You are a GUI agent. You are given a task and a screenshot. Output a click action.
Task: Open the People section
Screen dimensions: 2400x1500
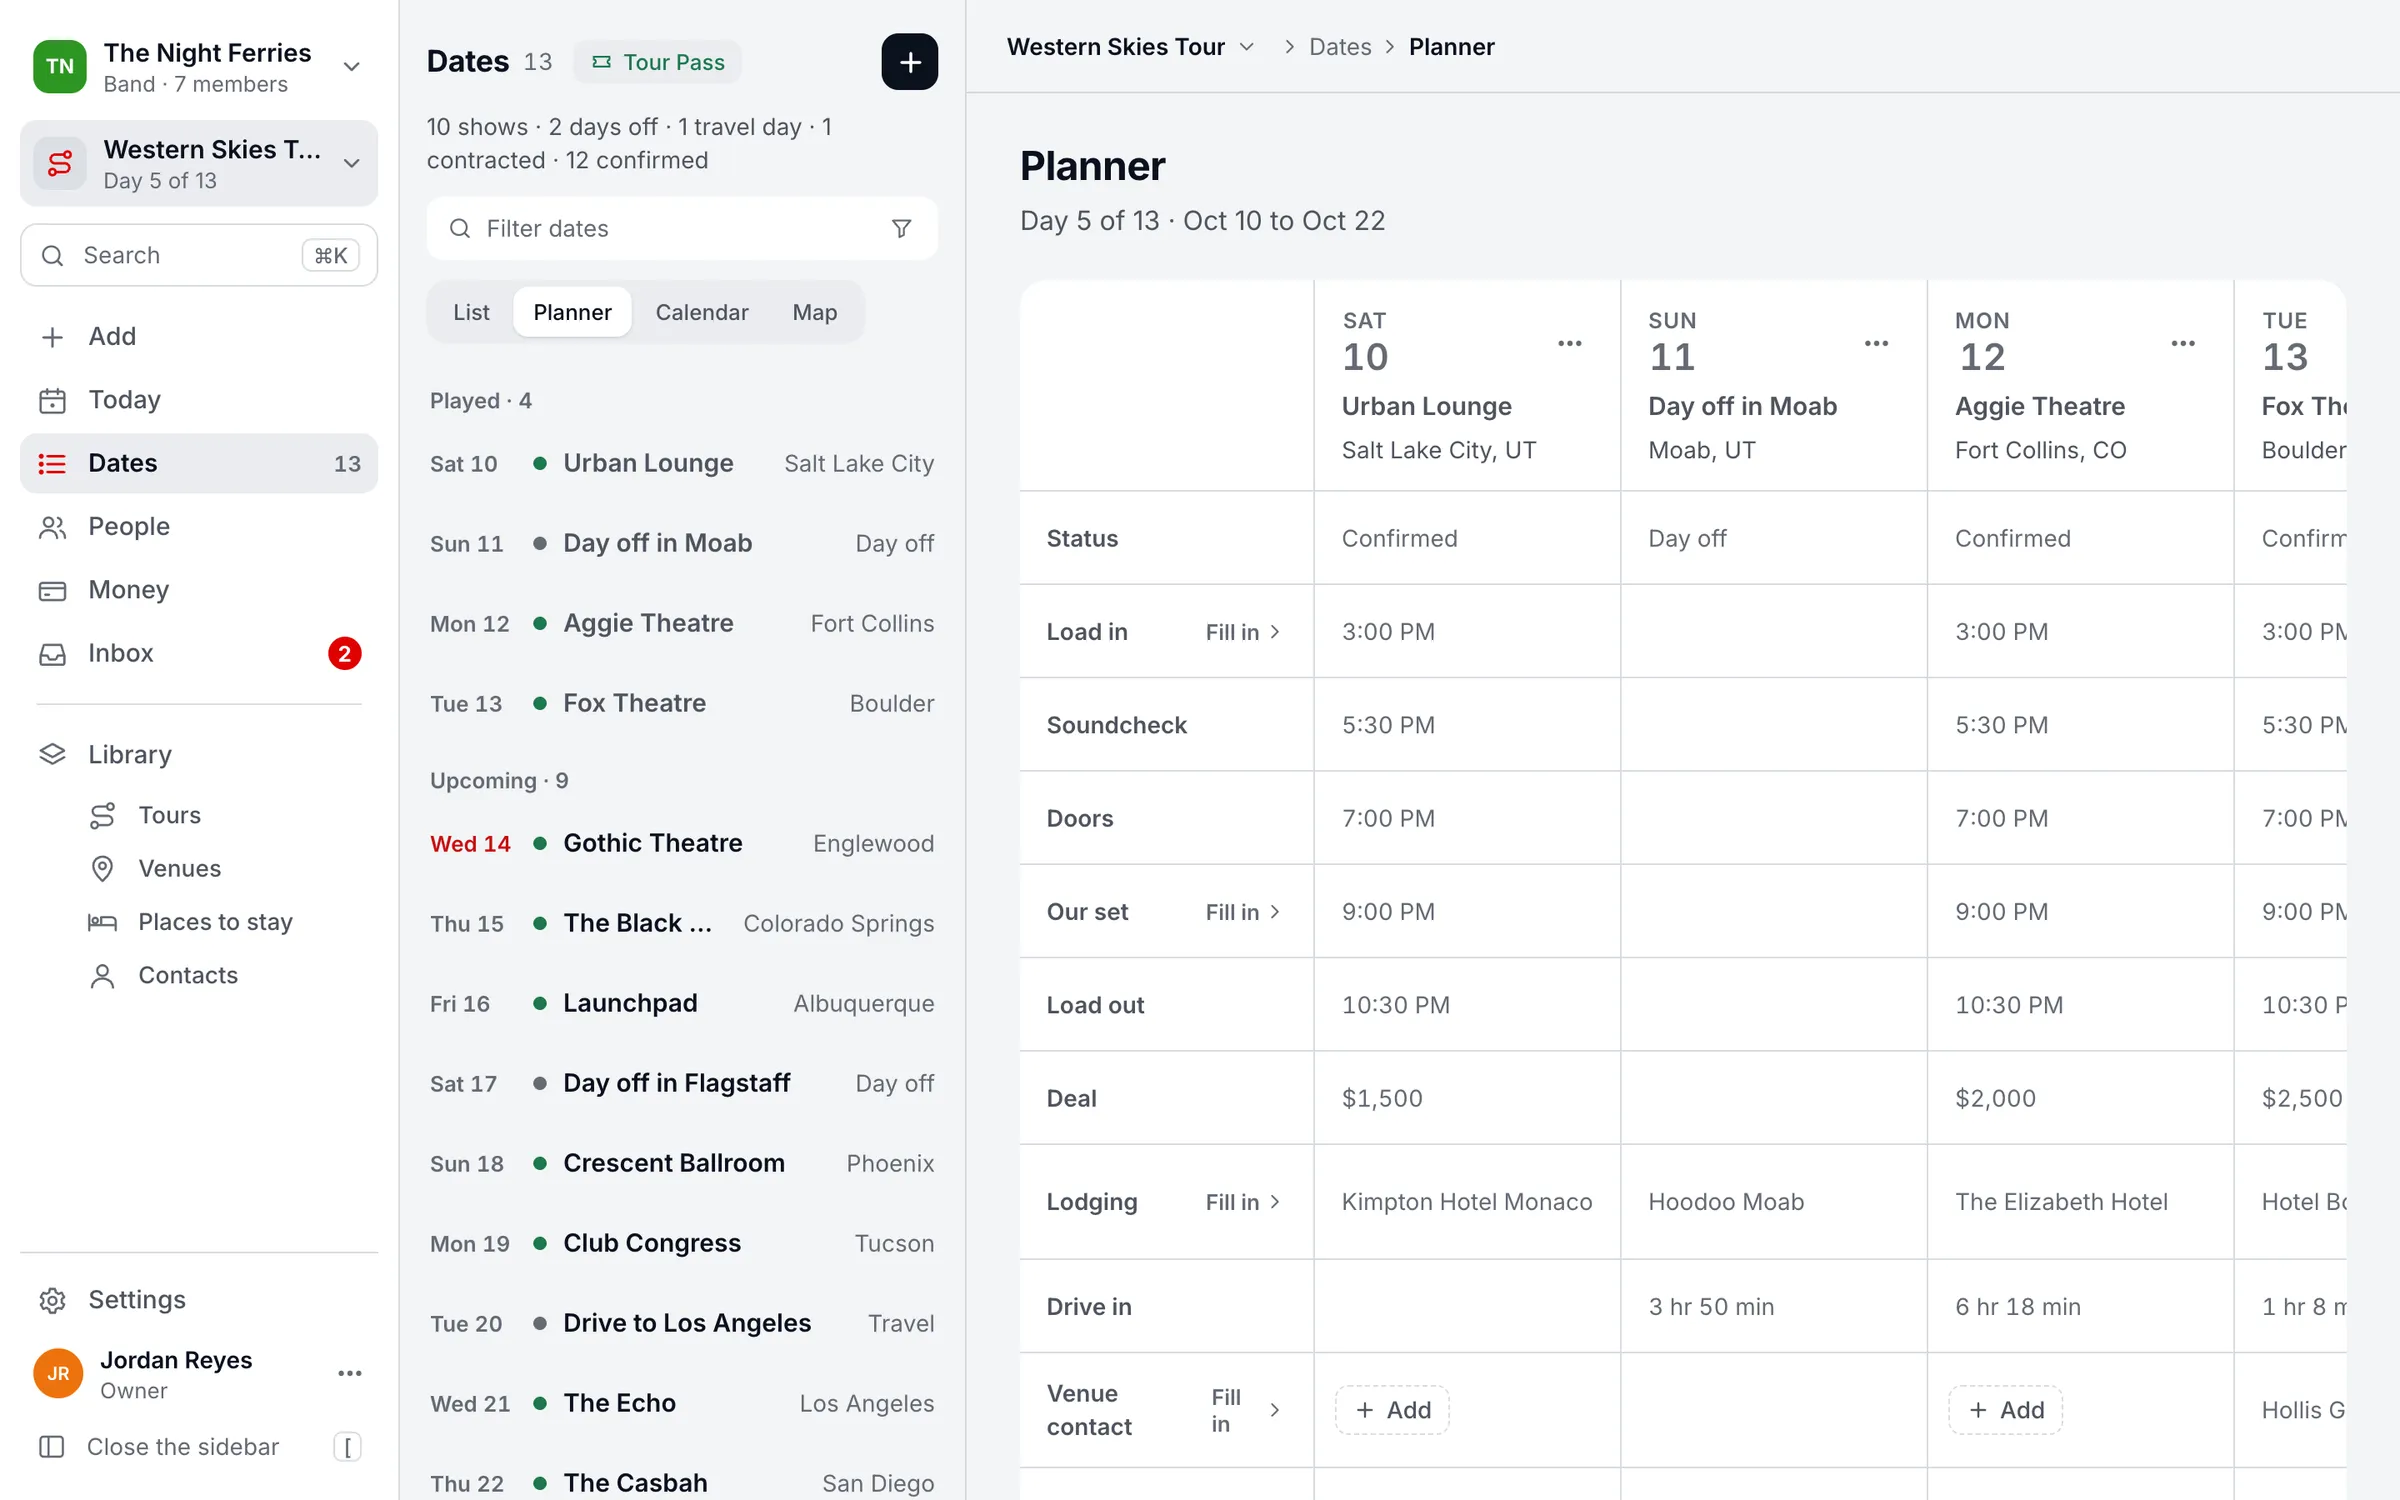(199, 526)
